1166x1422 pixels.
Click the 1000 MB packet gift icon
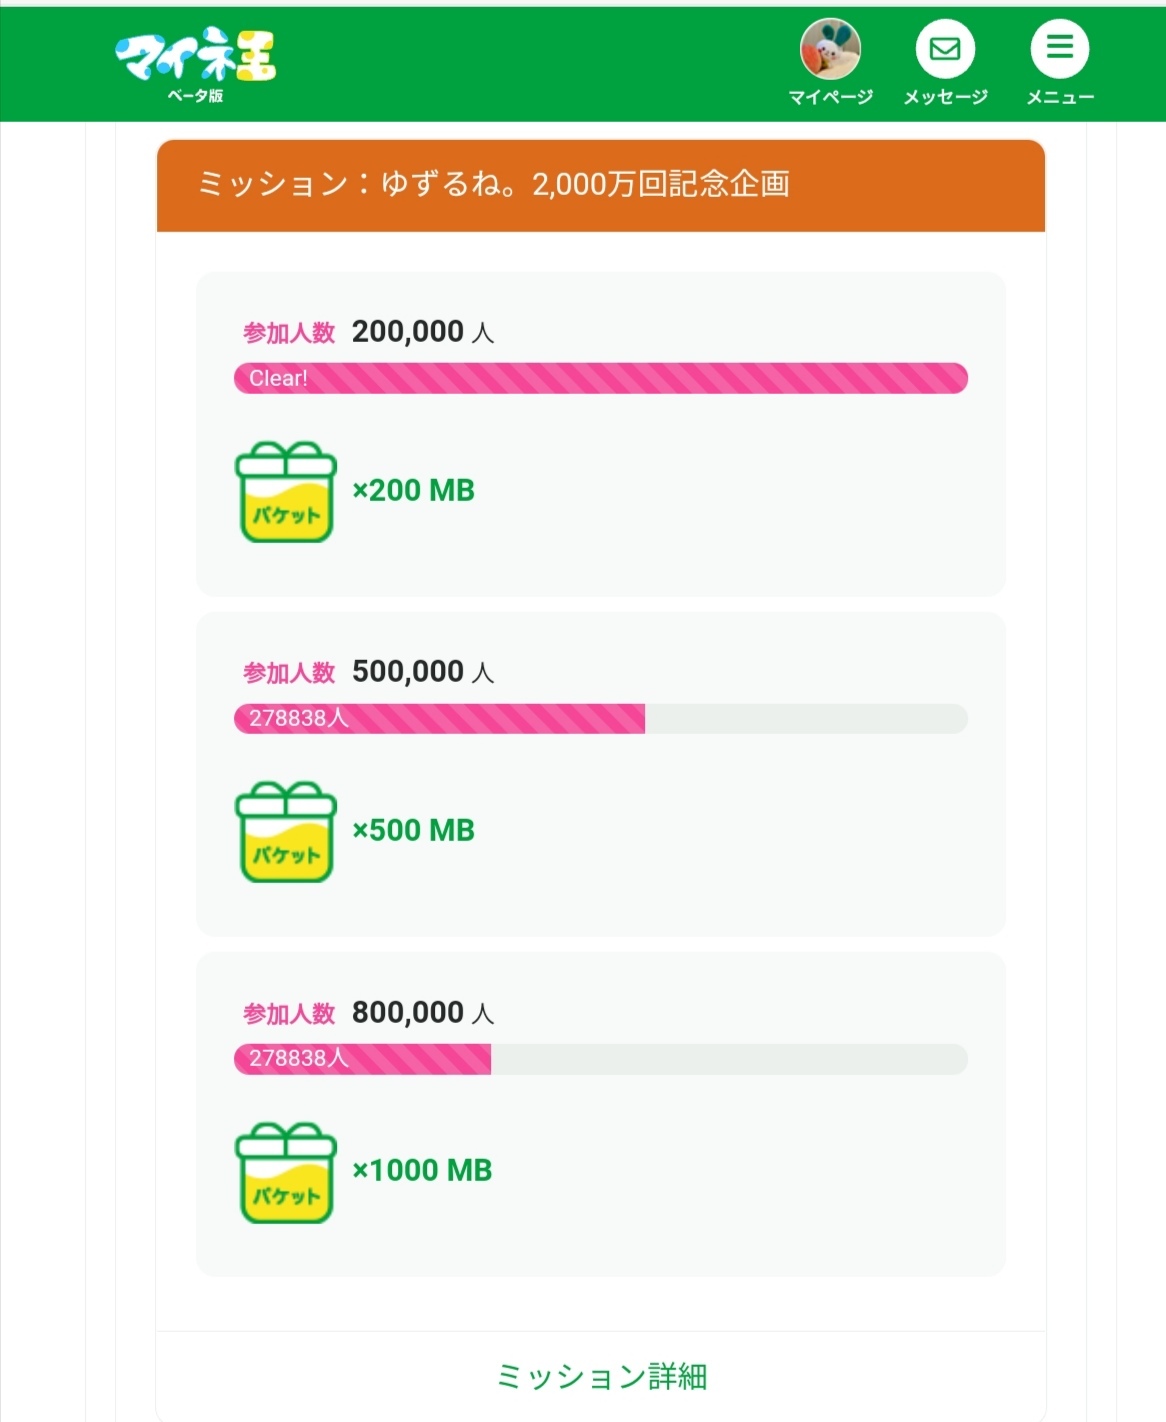click(x=286, y=1172)
